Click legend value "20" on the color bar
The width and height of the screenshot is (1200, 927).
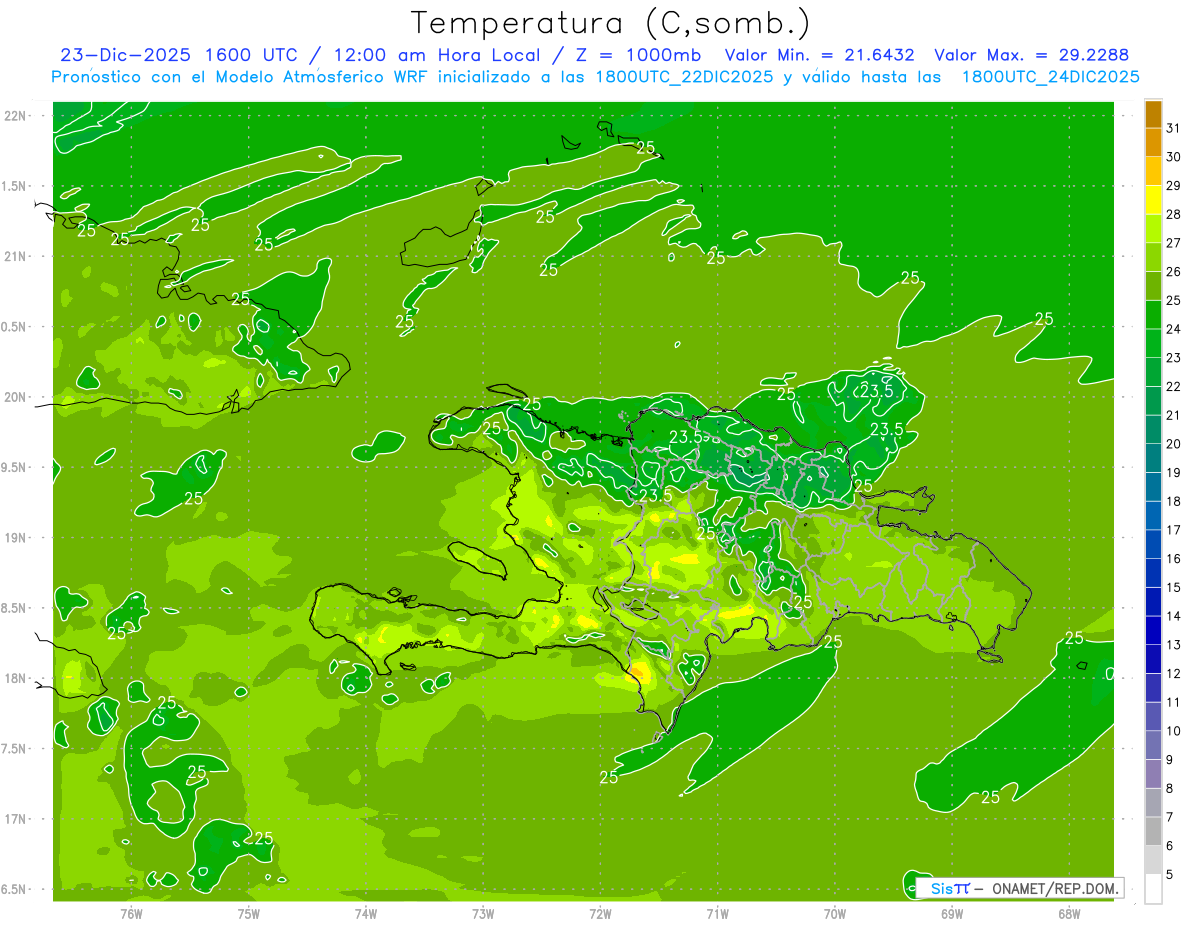point(1174,444)
